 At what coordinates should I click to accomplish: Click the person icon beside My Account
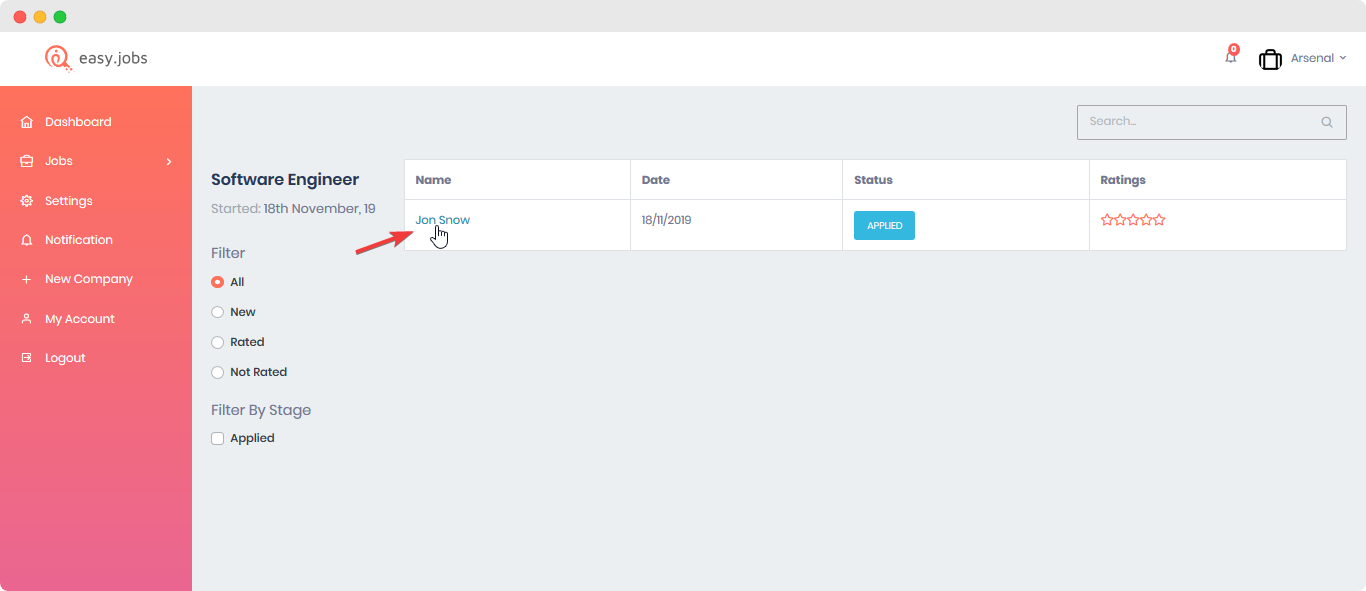pos(27,319)
